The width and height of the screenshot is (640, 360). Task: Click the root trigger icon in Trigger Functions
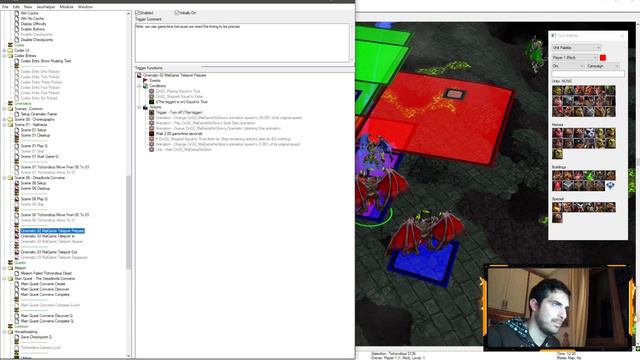click(139, 76)
